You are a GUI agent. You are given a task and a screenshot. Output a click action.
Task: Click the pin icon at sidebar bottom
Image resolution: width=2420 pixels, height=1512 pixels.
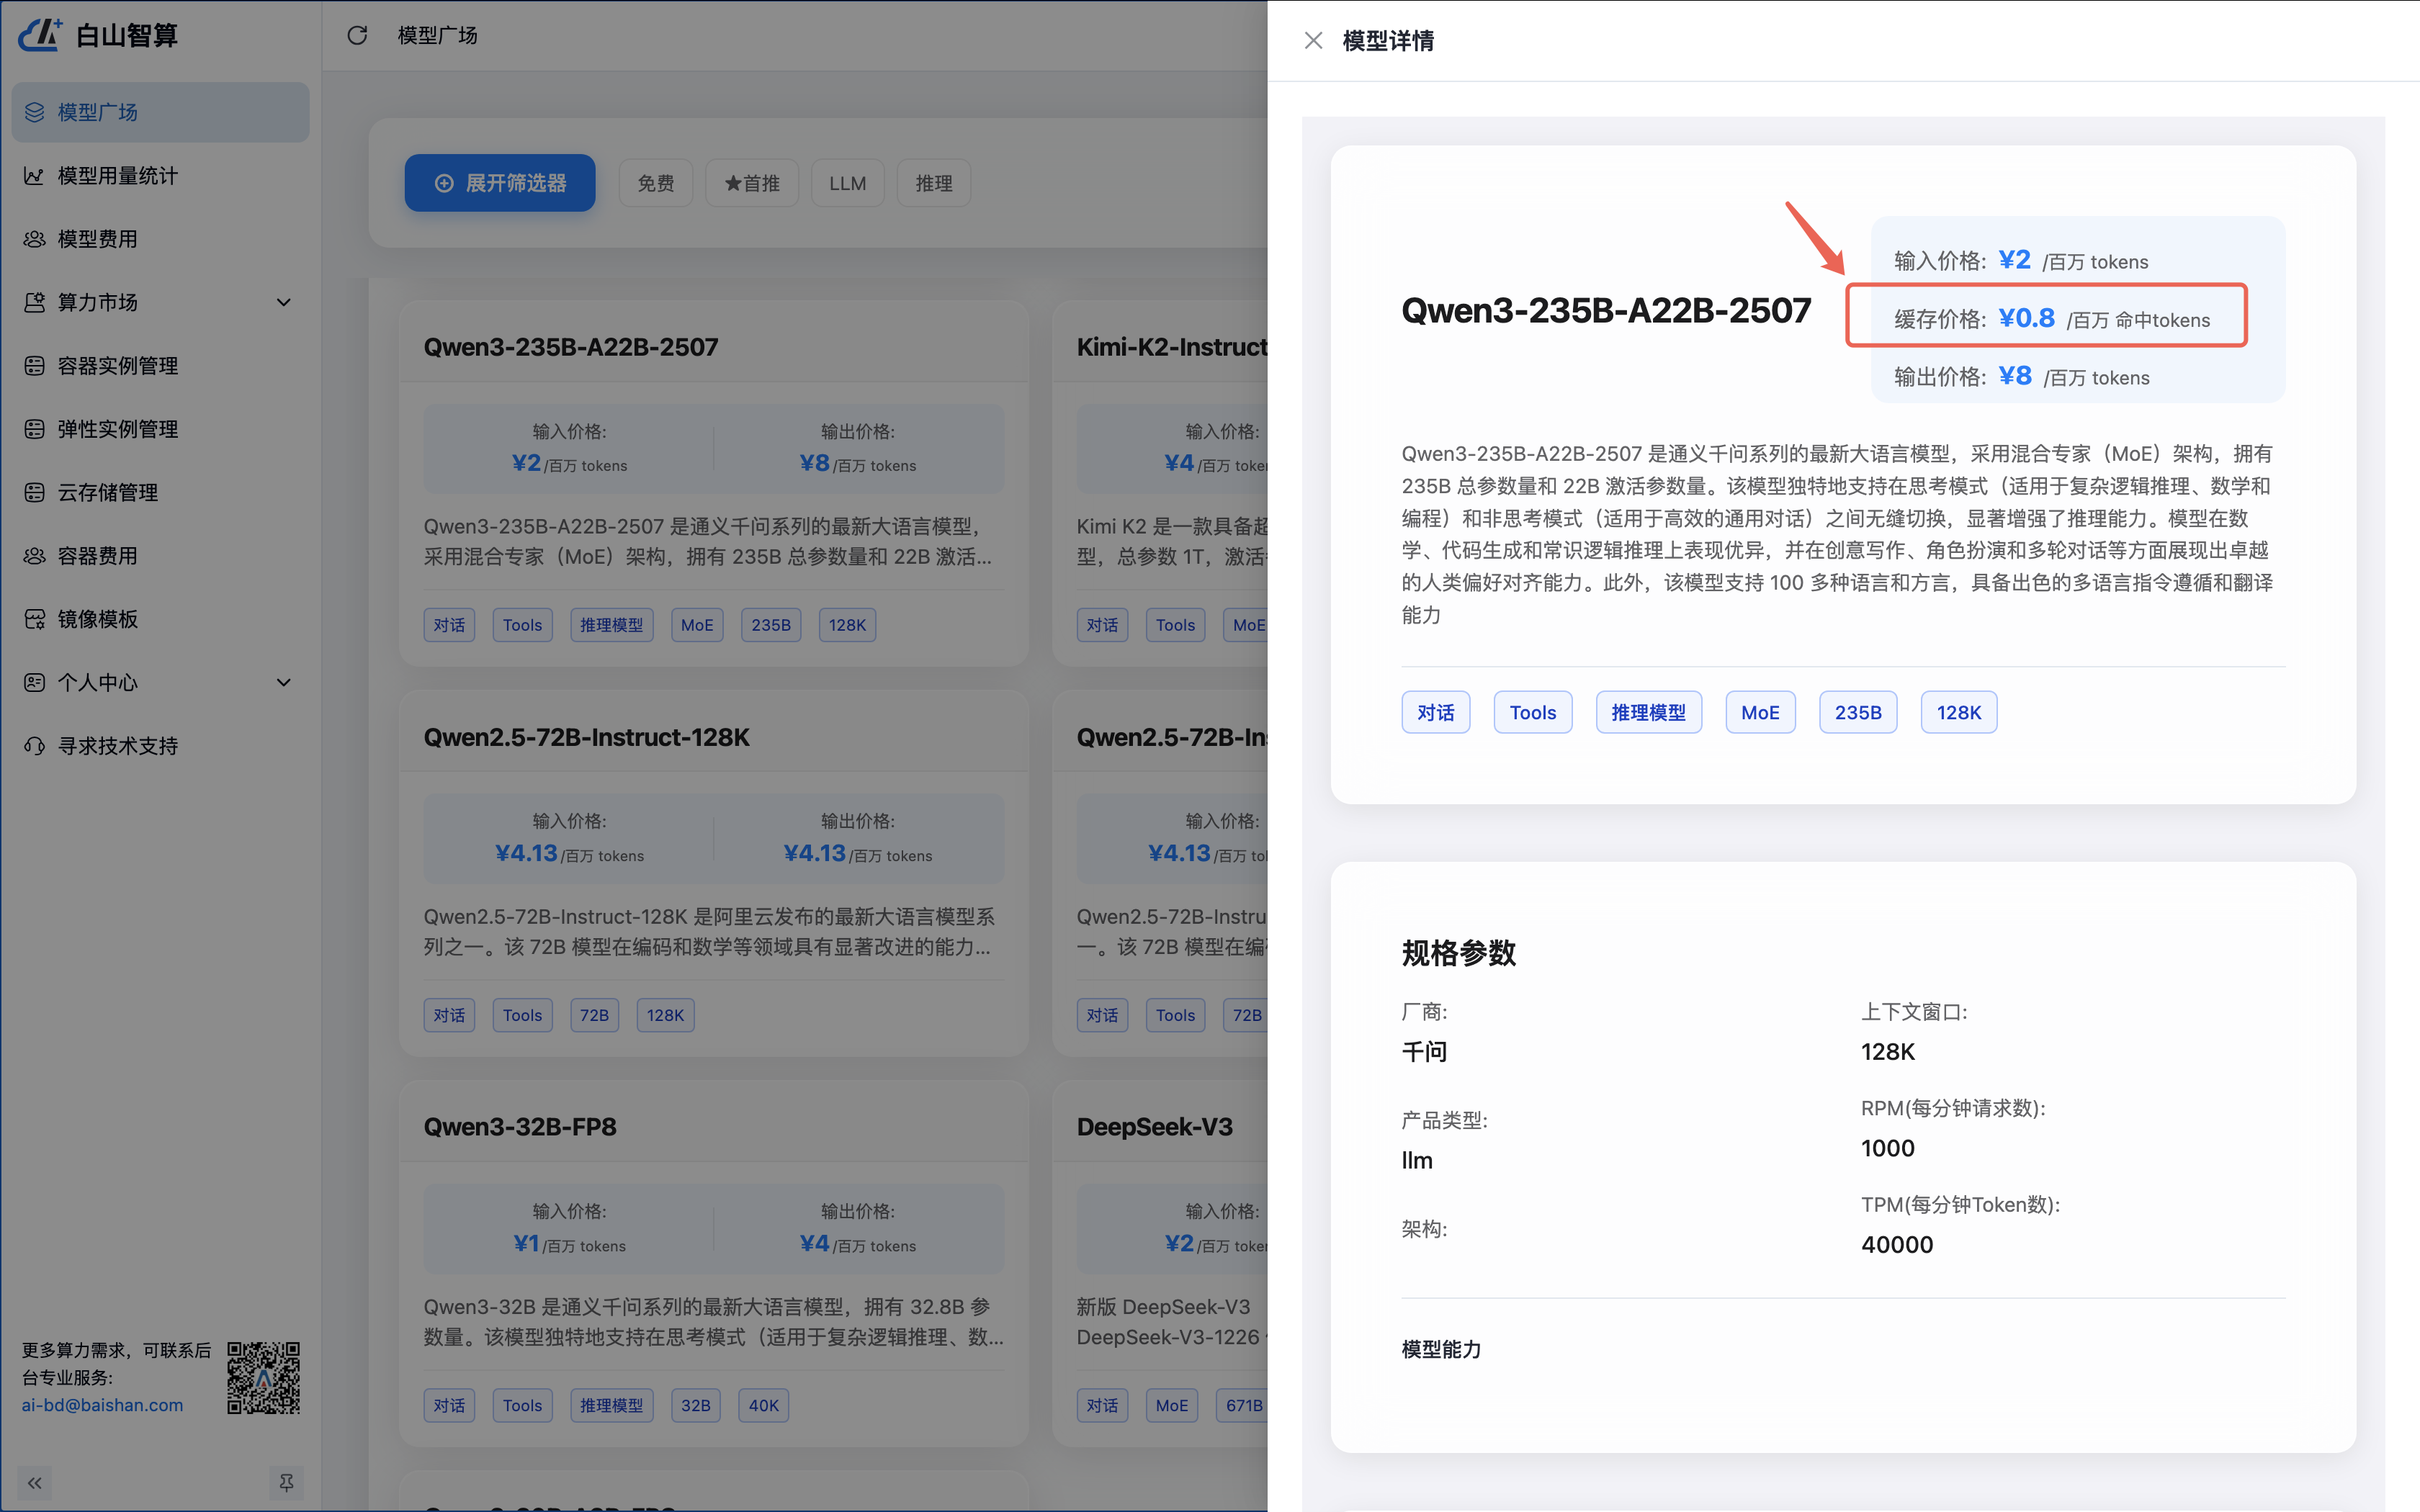point(287,1483)
